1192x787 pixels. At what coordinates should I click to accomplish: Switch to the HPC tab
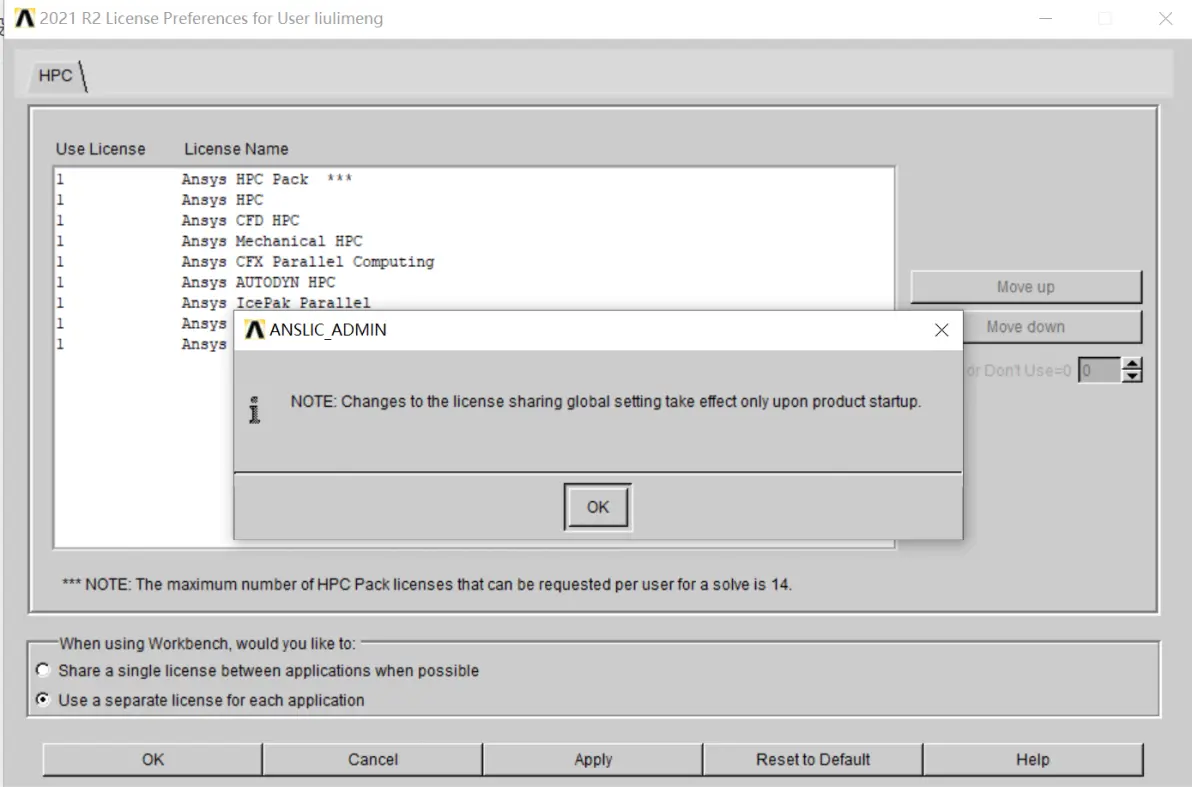click(55, 75)
